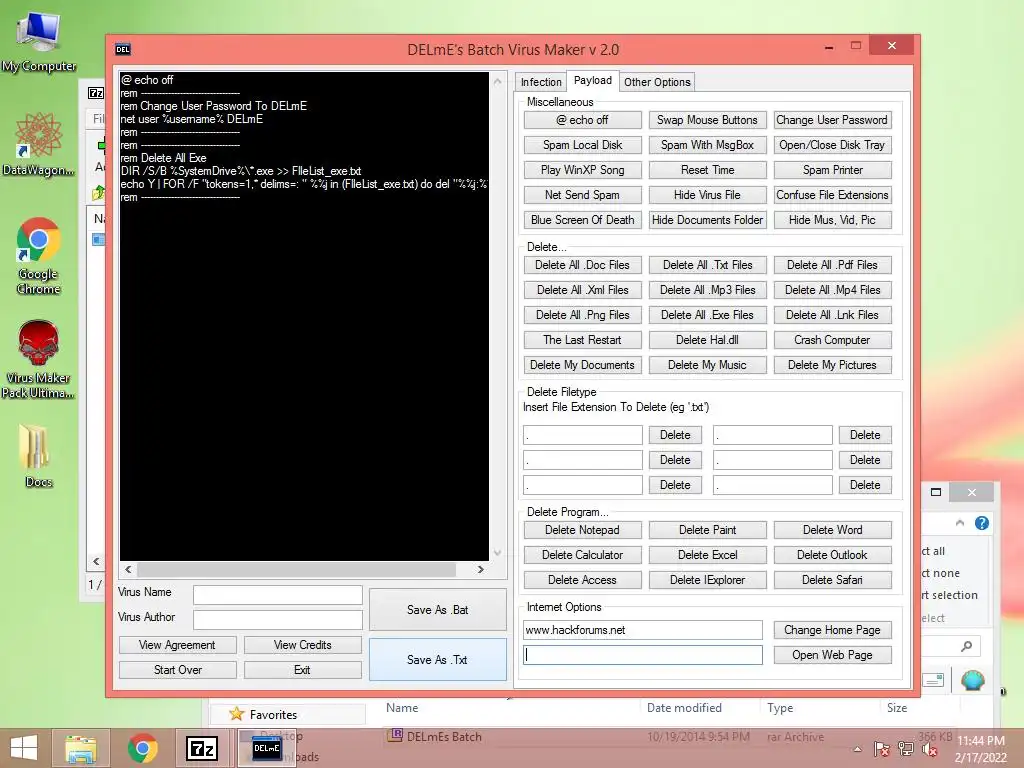This screenshot has width=1024, height=768.
Task: Select the DELmEs Batch file in Explorer
Action: click(444, 737)
